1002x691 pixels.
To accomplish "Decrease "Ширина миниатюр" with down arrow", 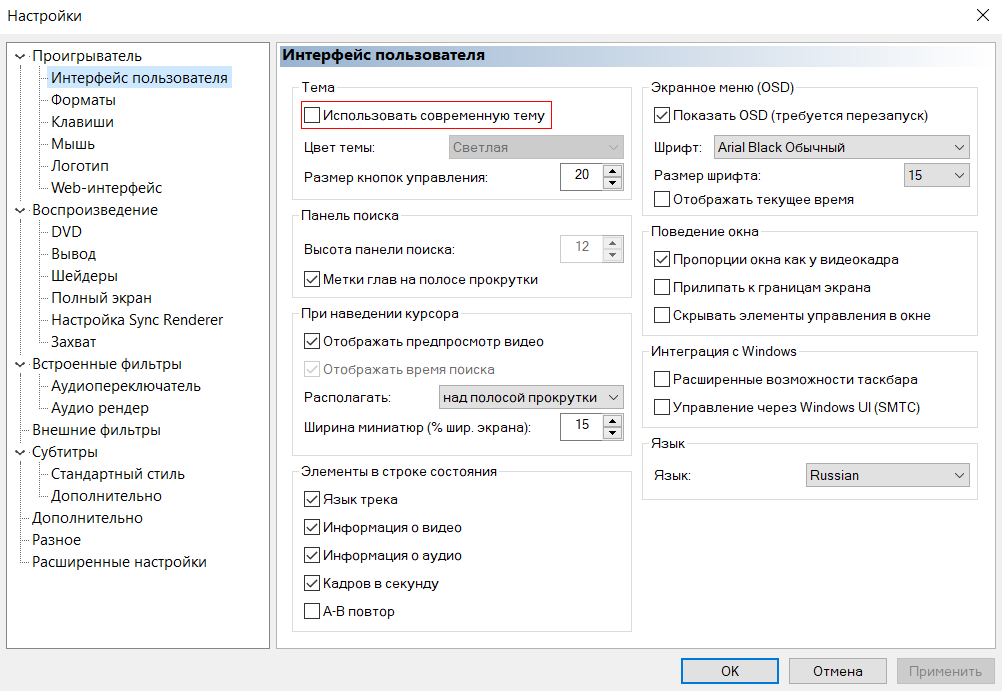I will (x=612, y=433).
